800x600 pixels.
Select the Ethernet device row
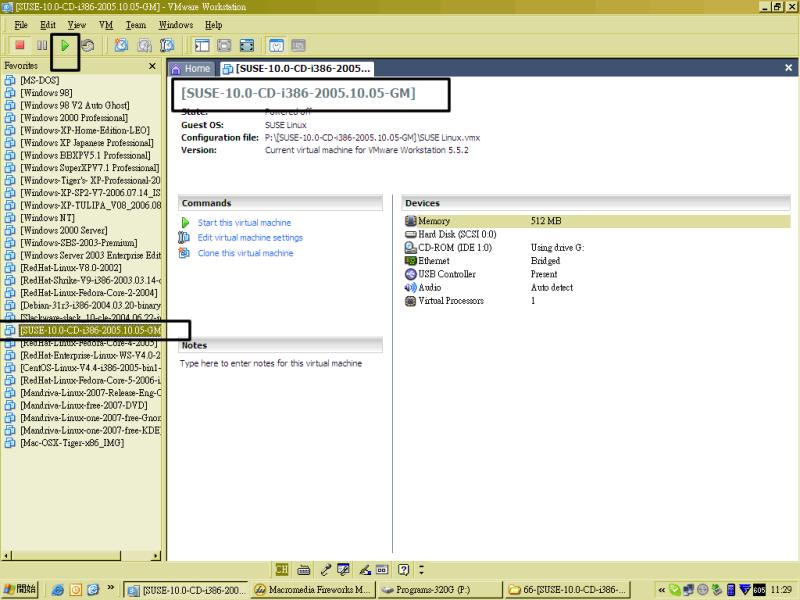tap(596, 261)
